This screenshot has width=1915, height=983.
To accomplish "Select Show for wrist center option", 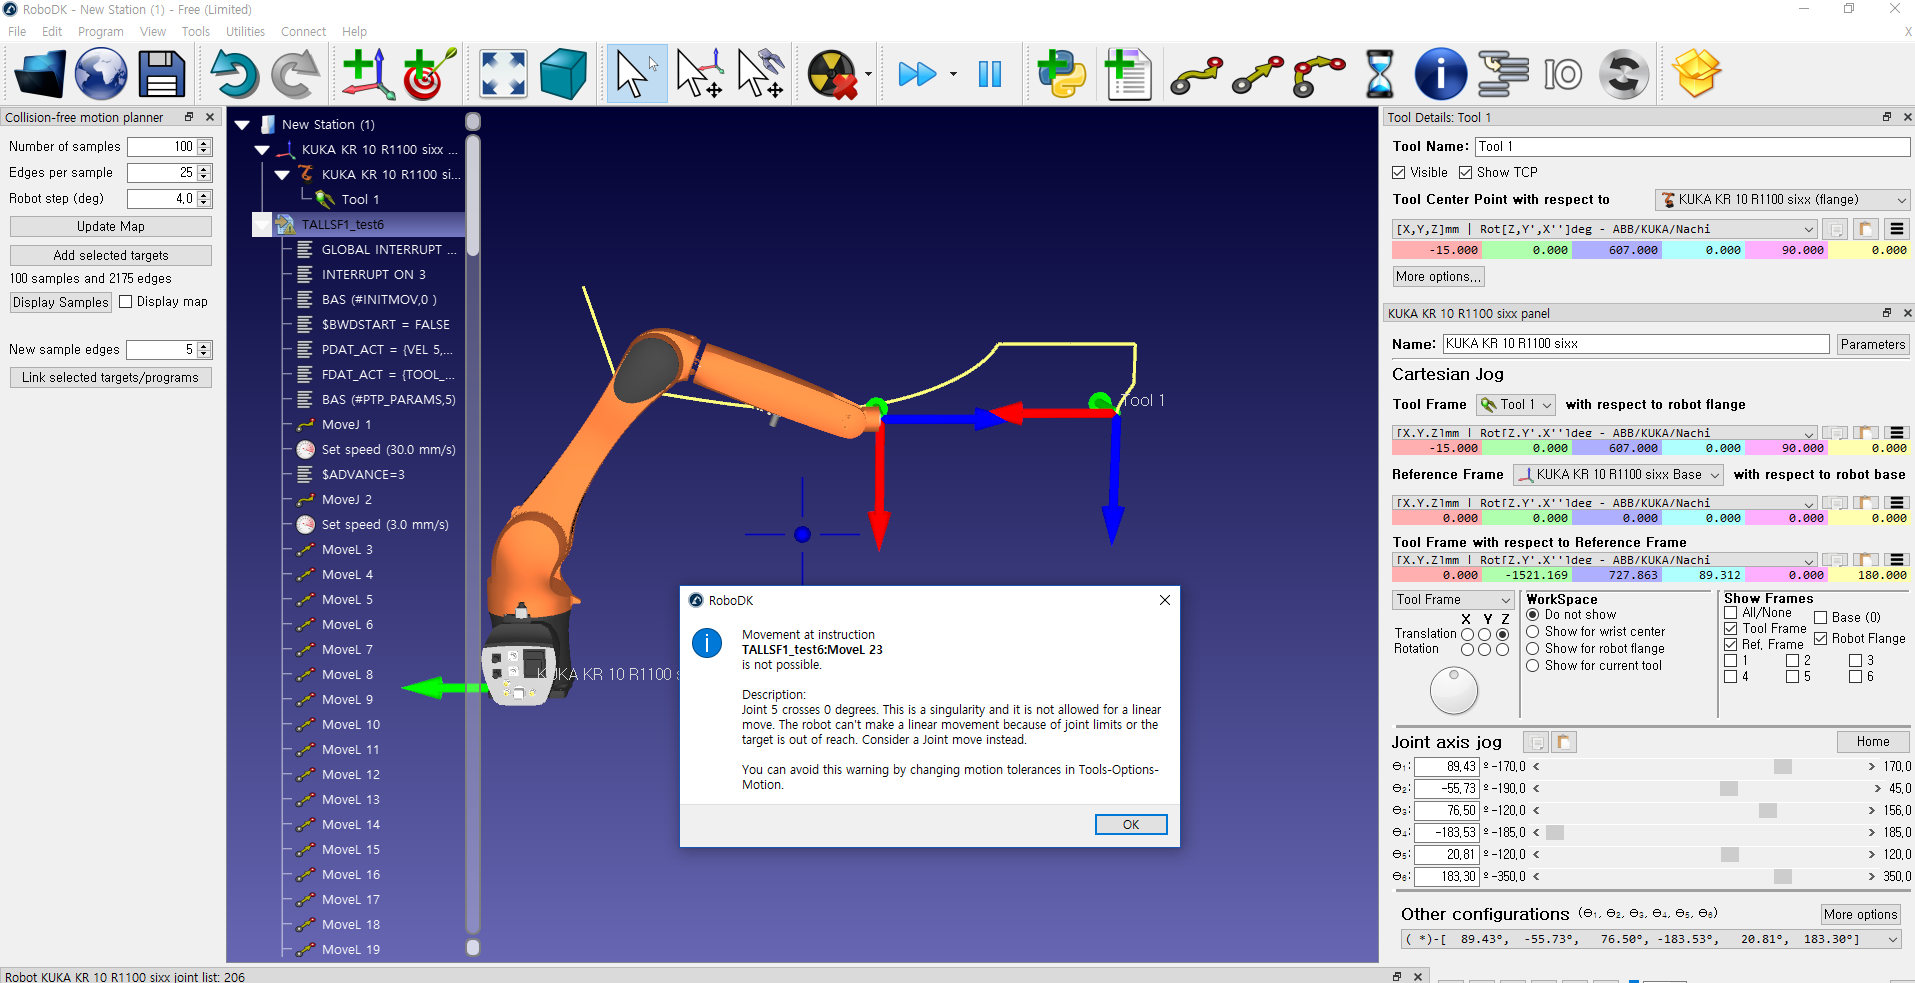I will [1533, 632].
